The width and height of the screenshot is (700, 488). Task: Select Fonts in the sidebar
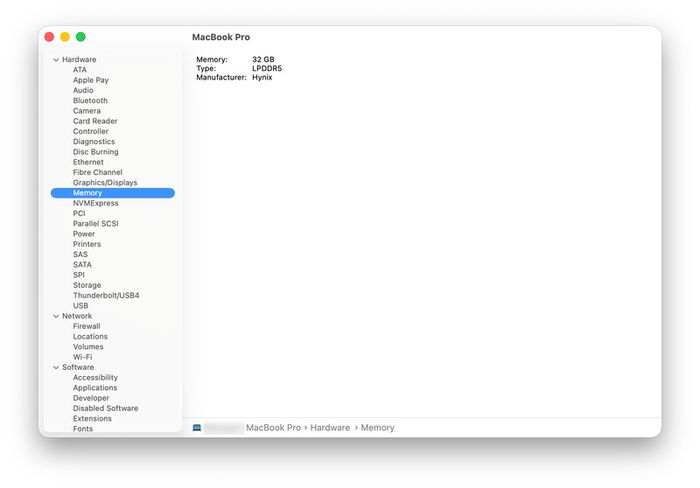[83, 429]
